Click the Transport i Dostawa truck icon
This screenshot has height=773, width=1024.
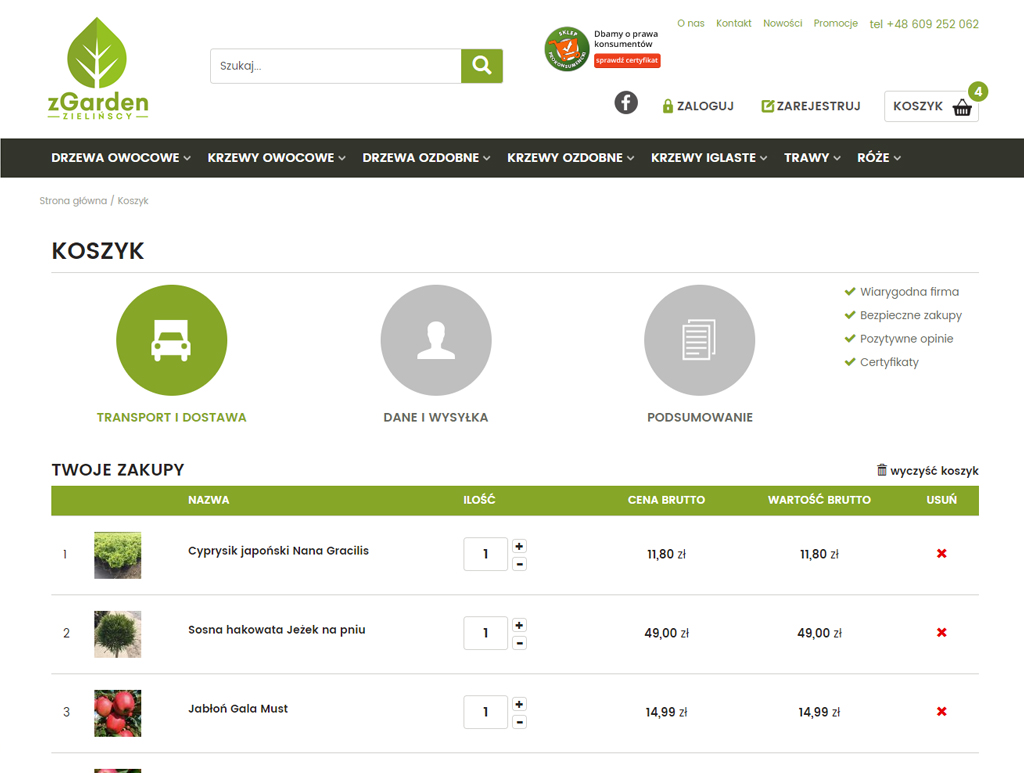[x=171, y=340]
